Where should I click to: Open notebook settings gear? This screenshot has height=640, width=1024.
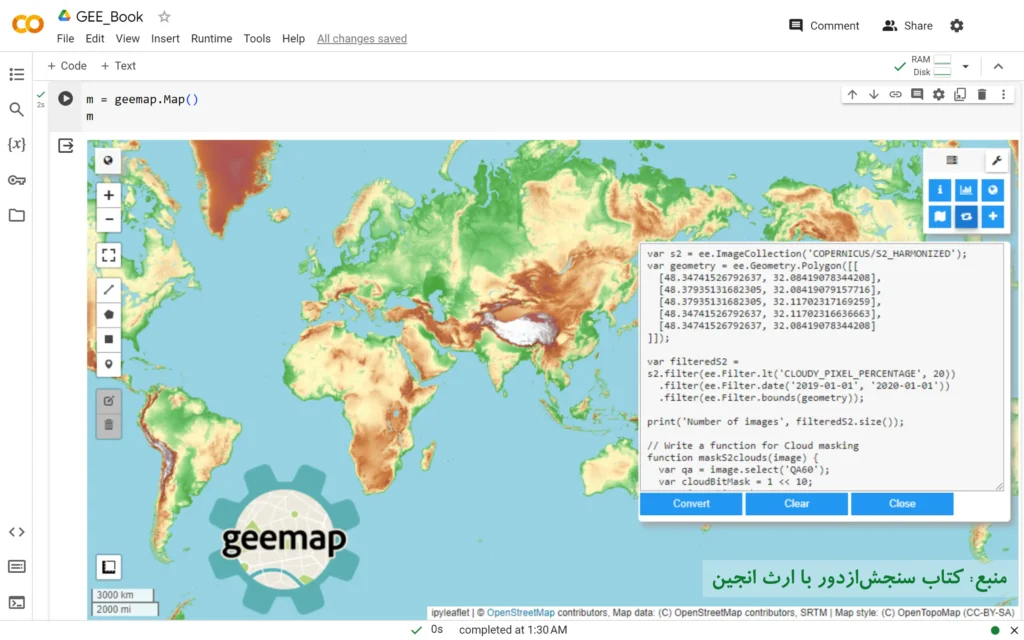pyautogui.click(x=957, y=25)
